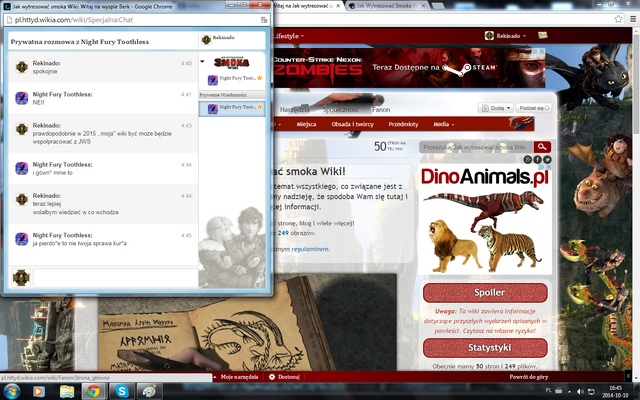Bookmark the page with the star icon
Viewport: 640px width, 400px height.
pyautogui.click(x=618, y=19)
